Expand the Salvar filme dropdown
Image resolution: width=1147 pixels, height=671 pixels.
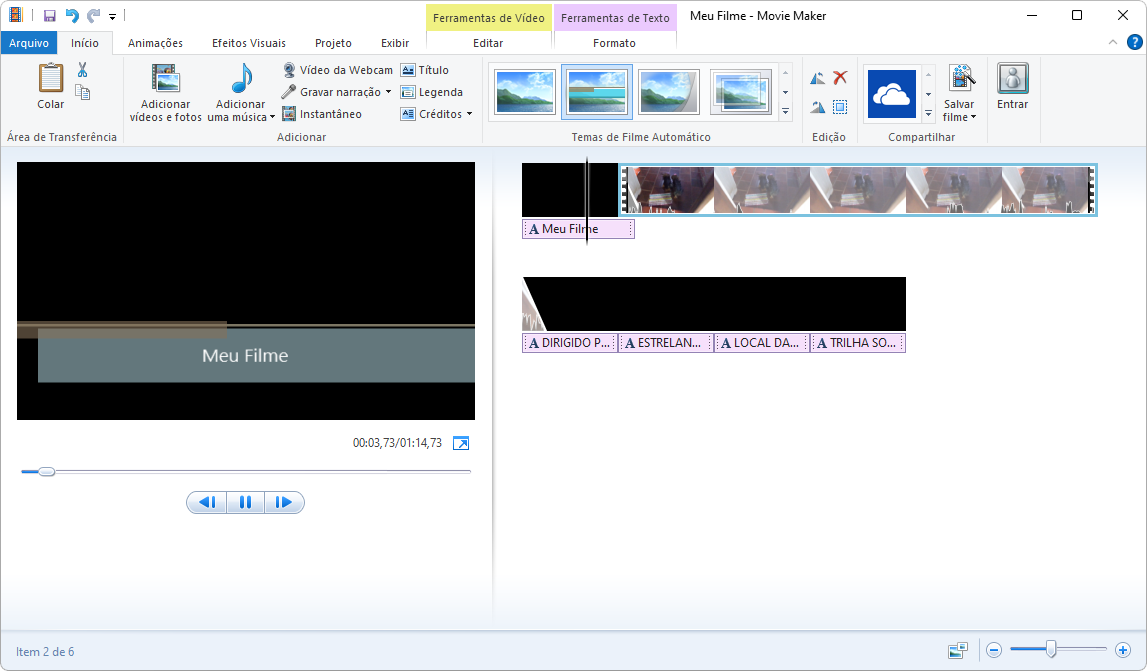click(x=973, y=117)
